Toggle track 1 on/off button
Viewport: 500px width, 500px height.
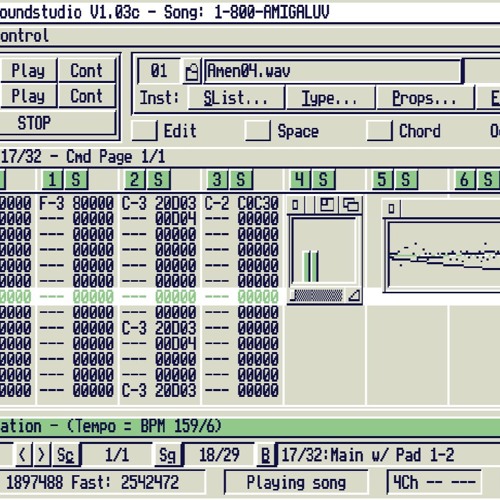[52, 180]
